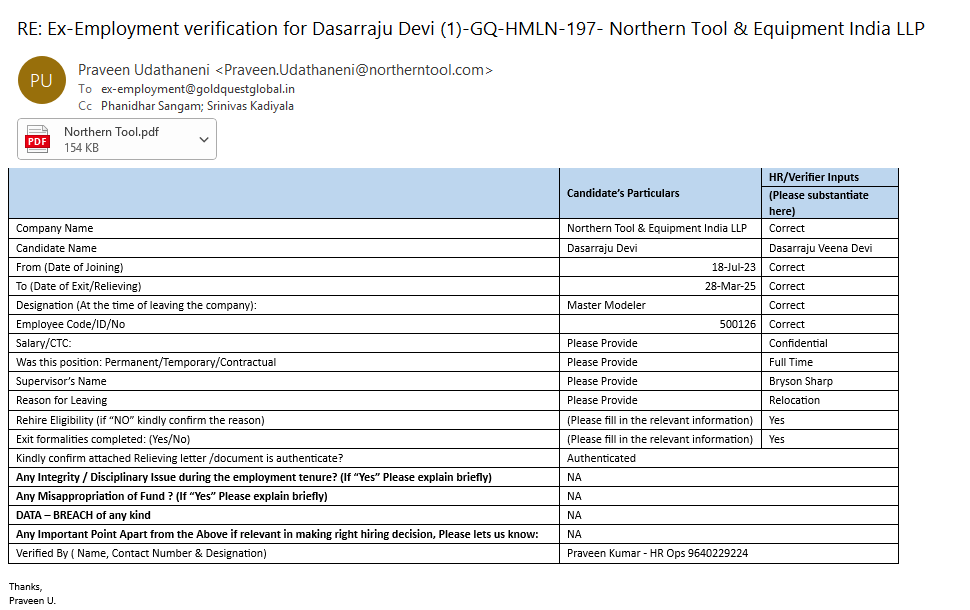
Task: Click the PU sender avatar circle
Action: (41, 82)
